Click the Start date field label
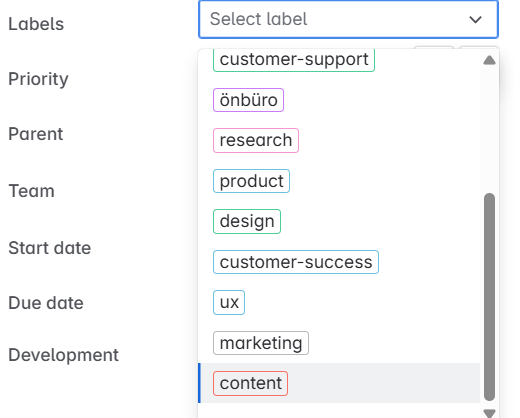Image resolution: width=520 pixels, height=418 pixels. point(50,248)
